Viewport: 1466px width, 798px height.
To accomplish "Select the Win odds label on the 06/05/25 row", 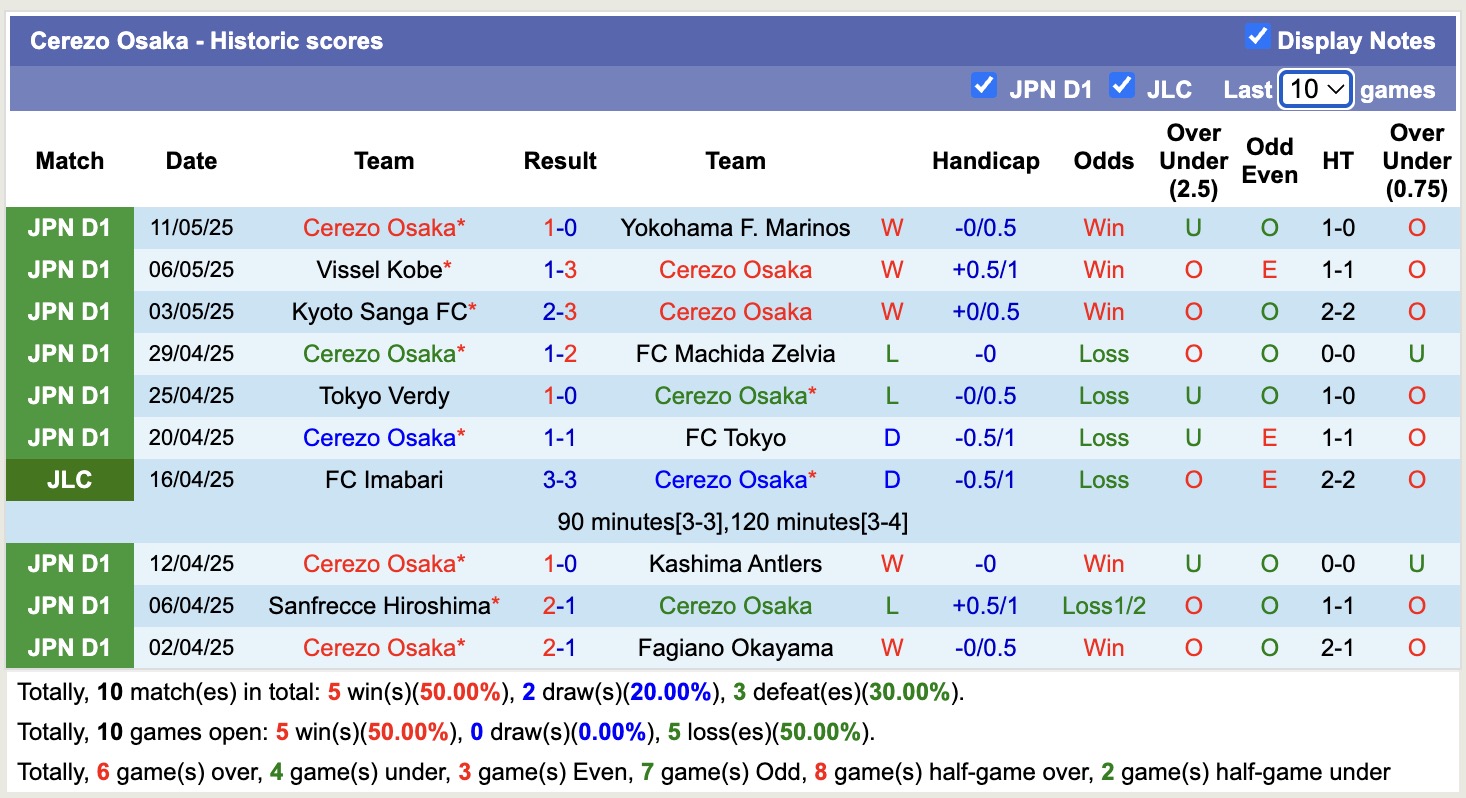I will pyautogui.click(x=1103, y=269).
